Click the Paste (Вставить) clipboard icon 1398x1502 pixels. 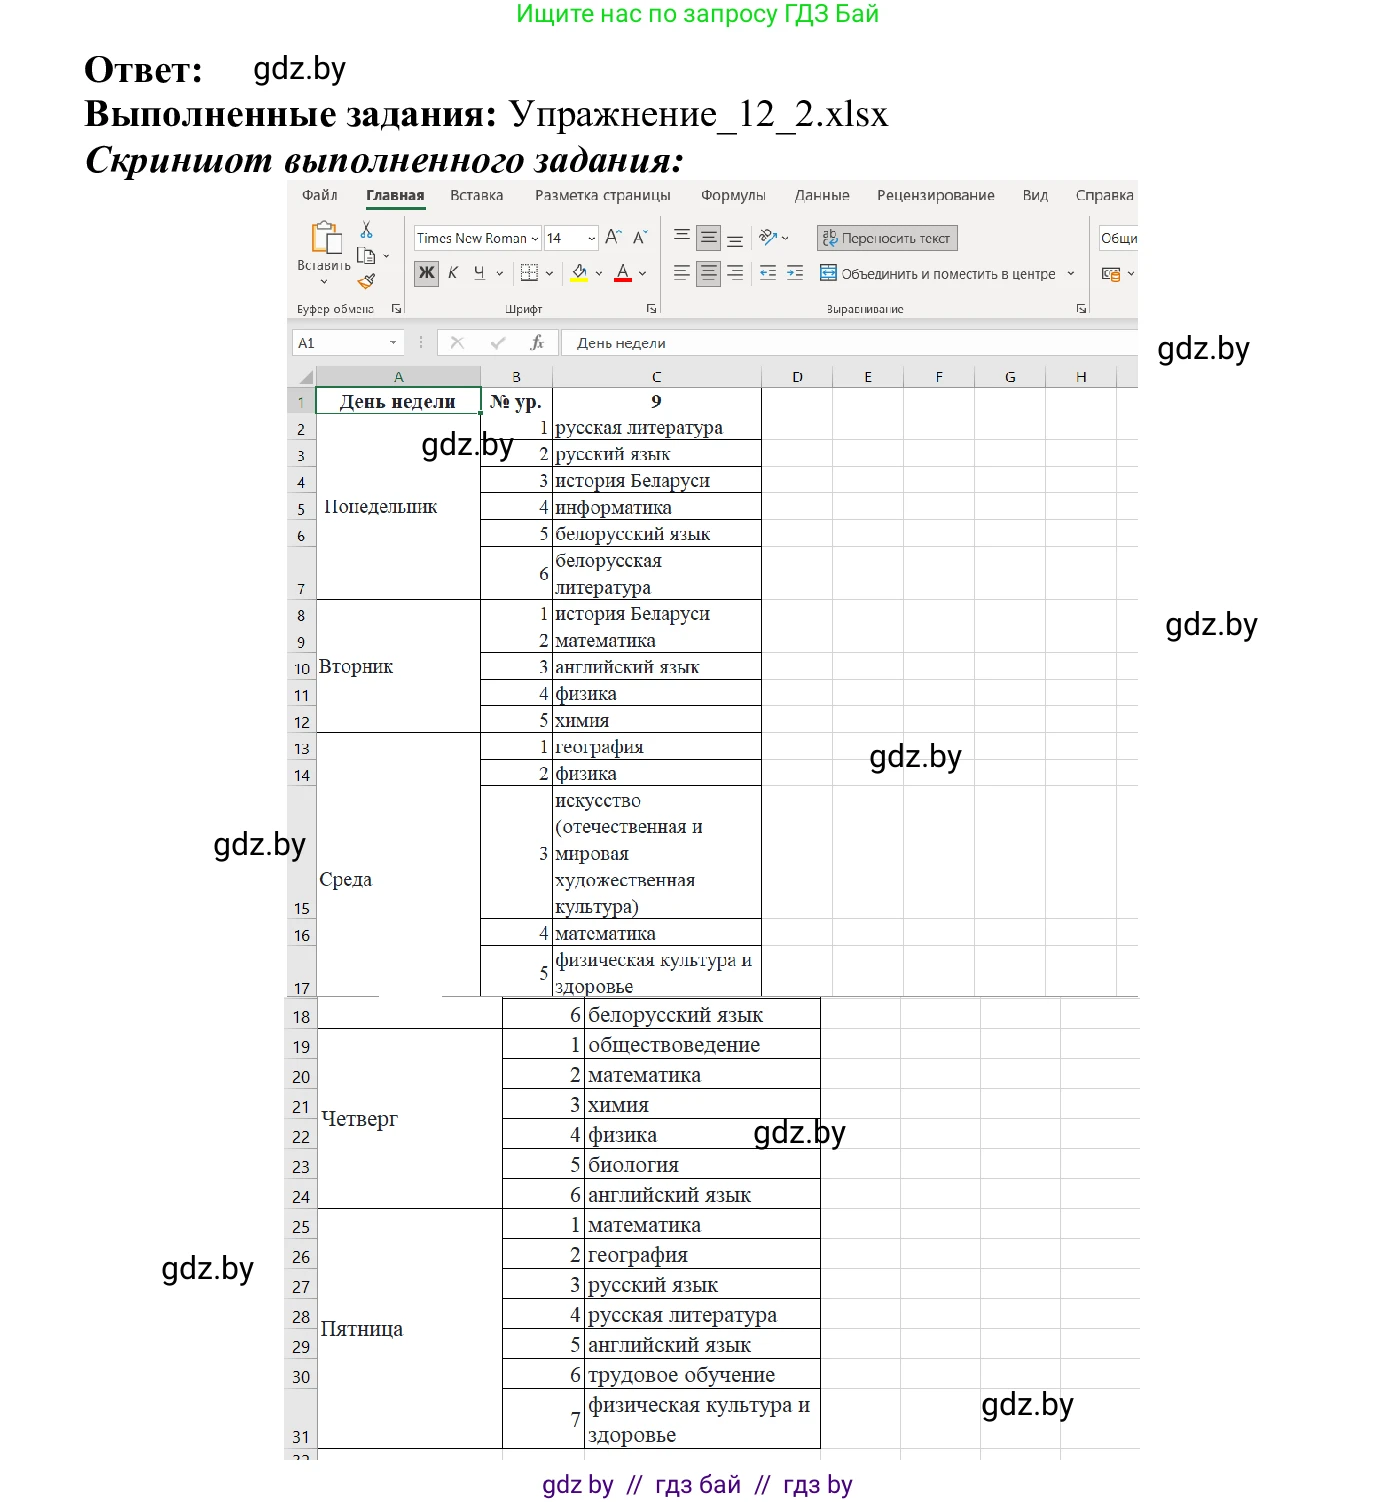(325, 238)
